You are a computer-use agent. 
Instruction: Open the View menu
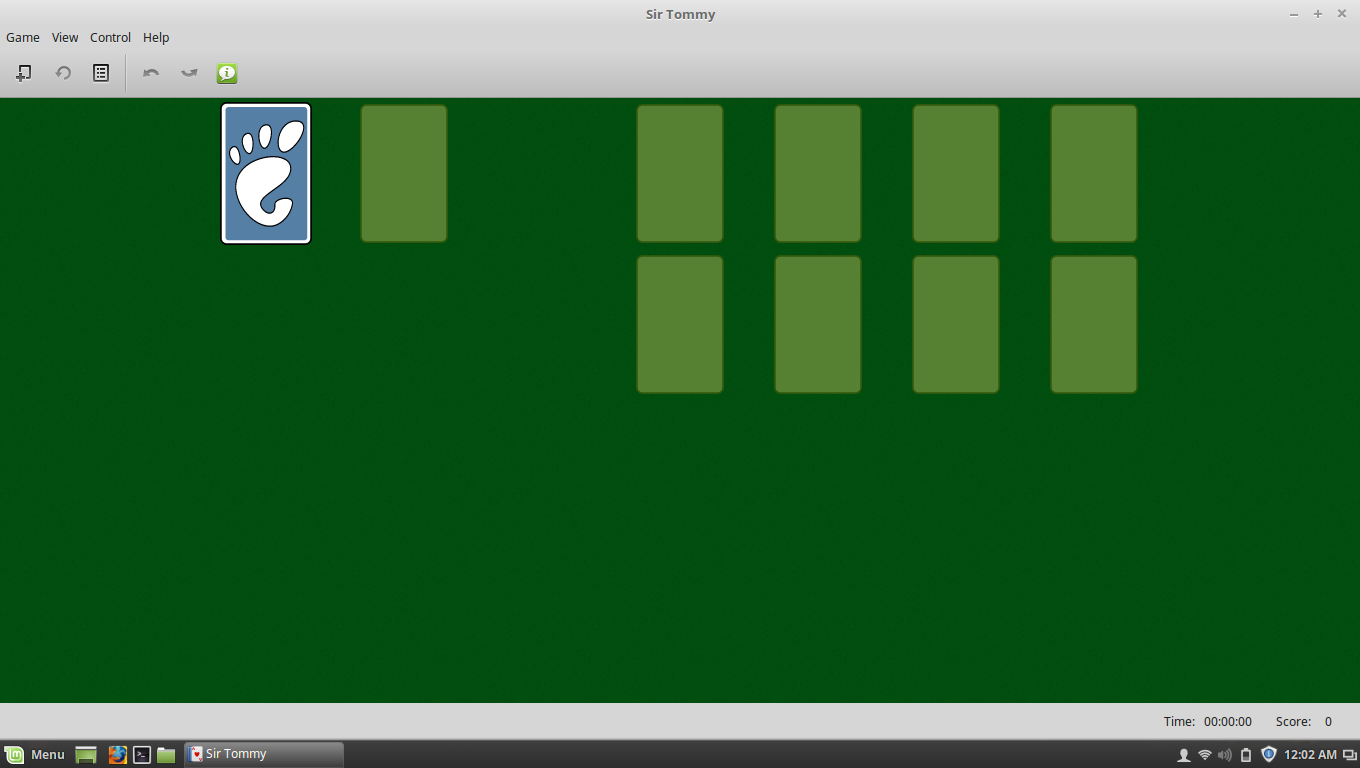pyautogui.click(x=64, y=37)
